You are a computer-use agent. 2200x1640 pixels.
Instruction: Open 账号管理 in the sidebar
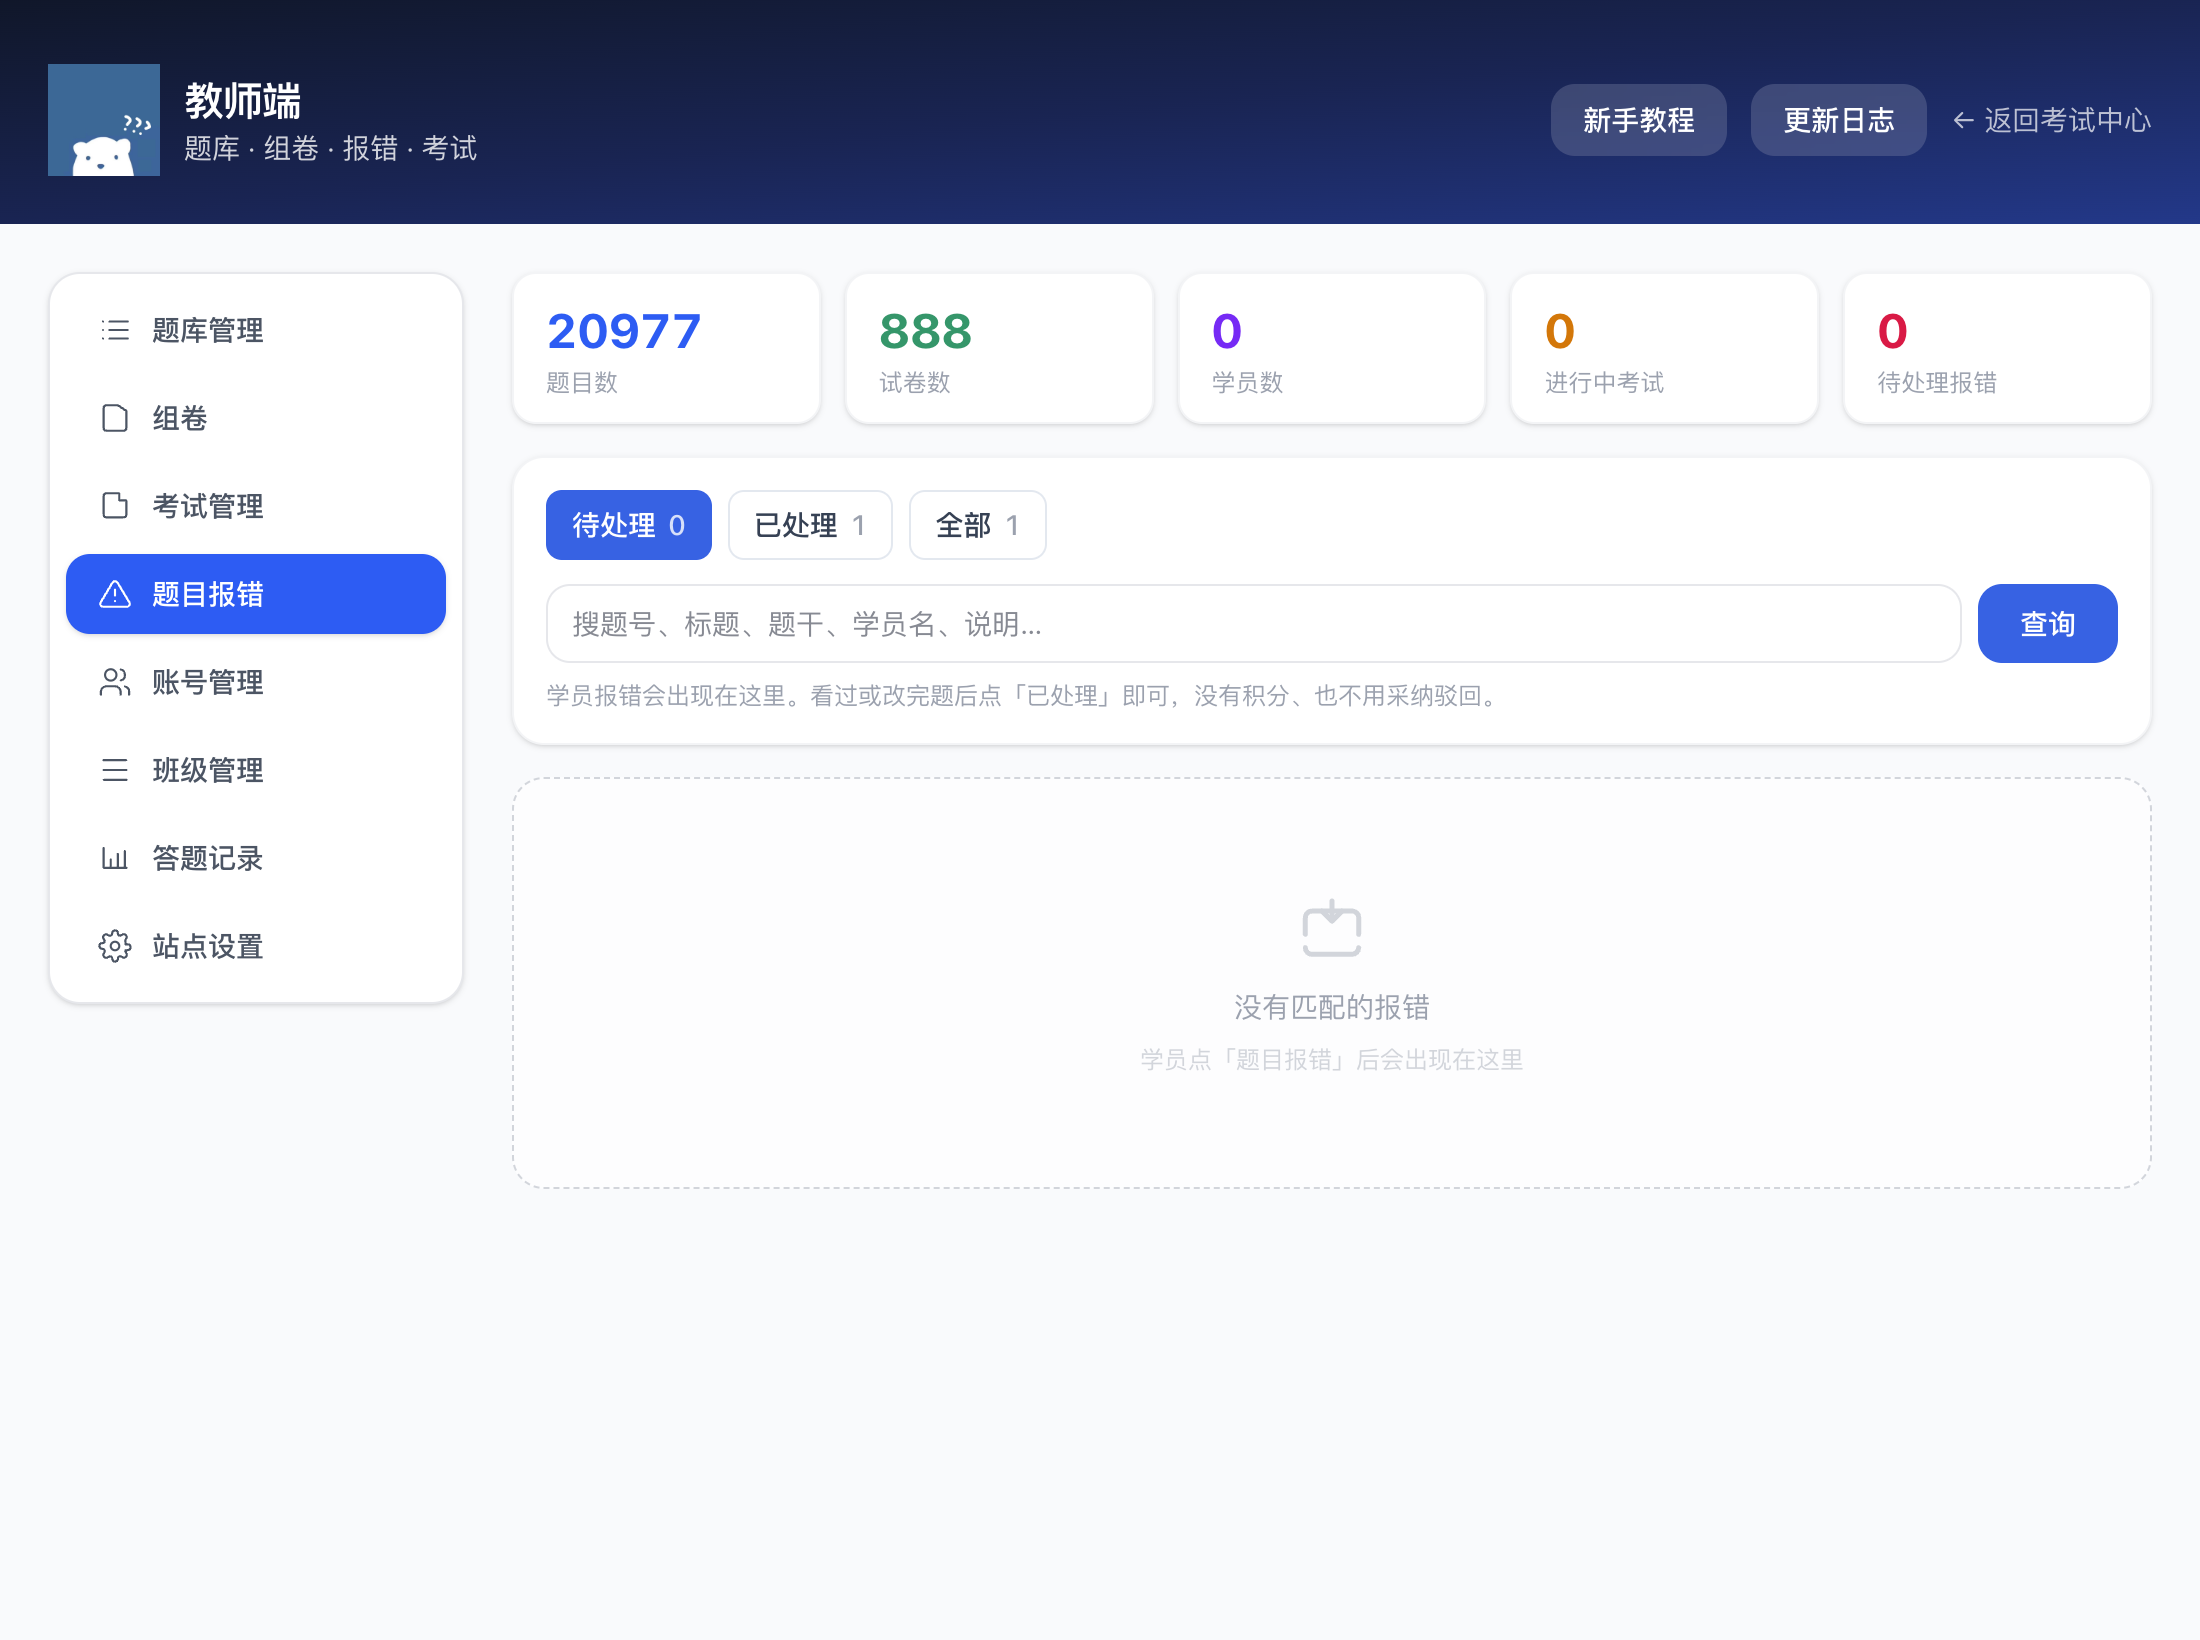(x=256, y=682)
